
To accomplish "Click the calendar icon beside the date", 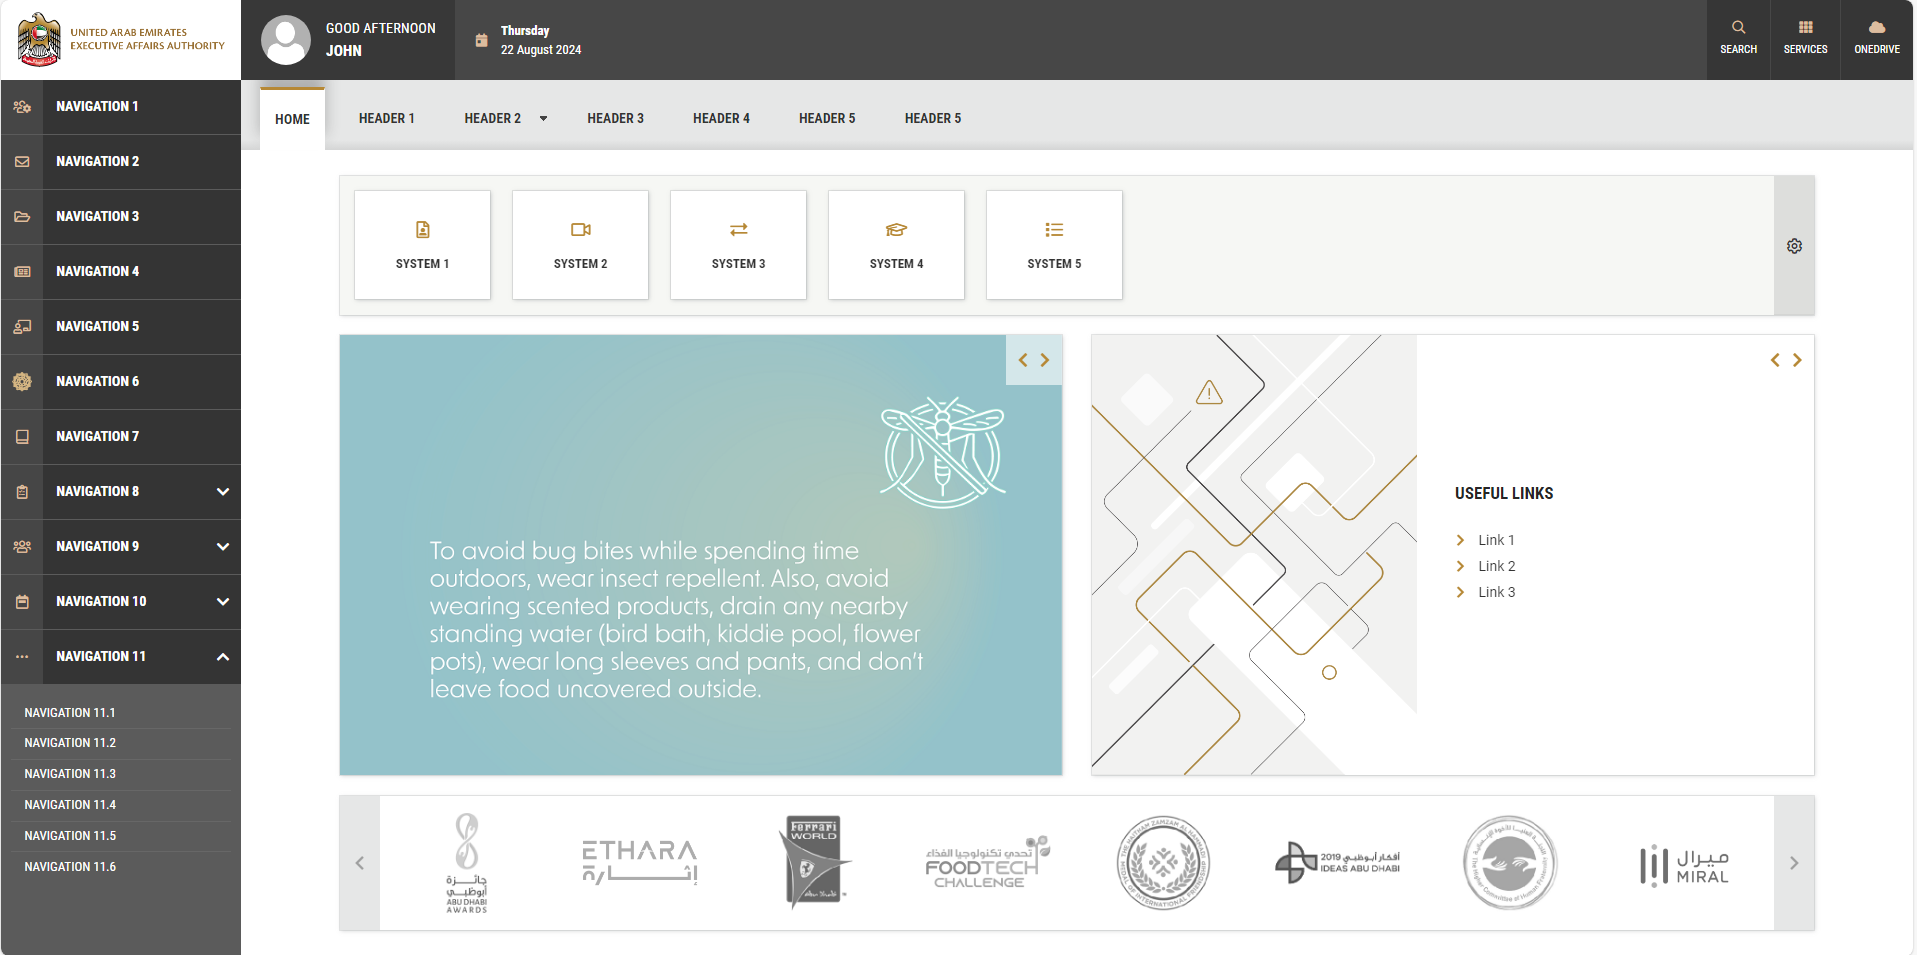I will pos(481,41).
